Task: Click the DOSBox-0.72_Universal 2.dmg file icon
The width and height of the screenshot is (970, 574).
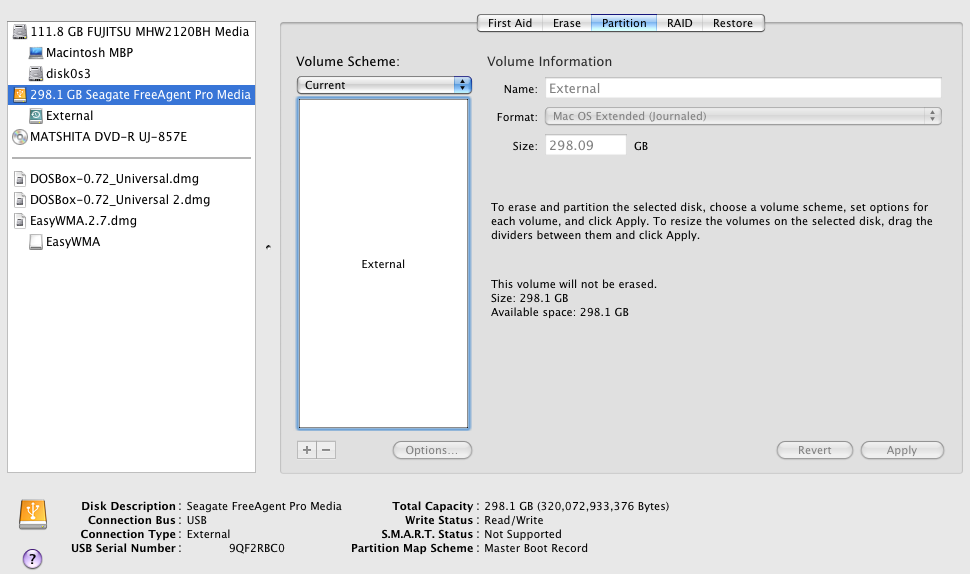Action: (x=20, y=200)
